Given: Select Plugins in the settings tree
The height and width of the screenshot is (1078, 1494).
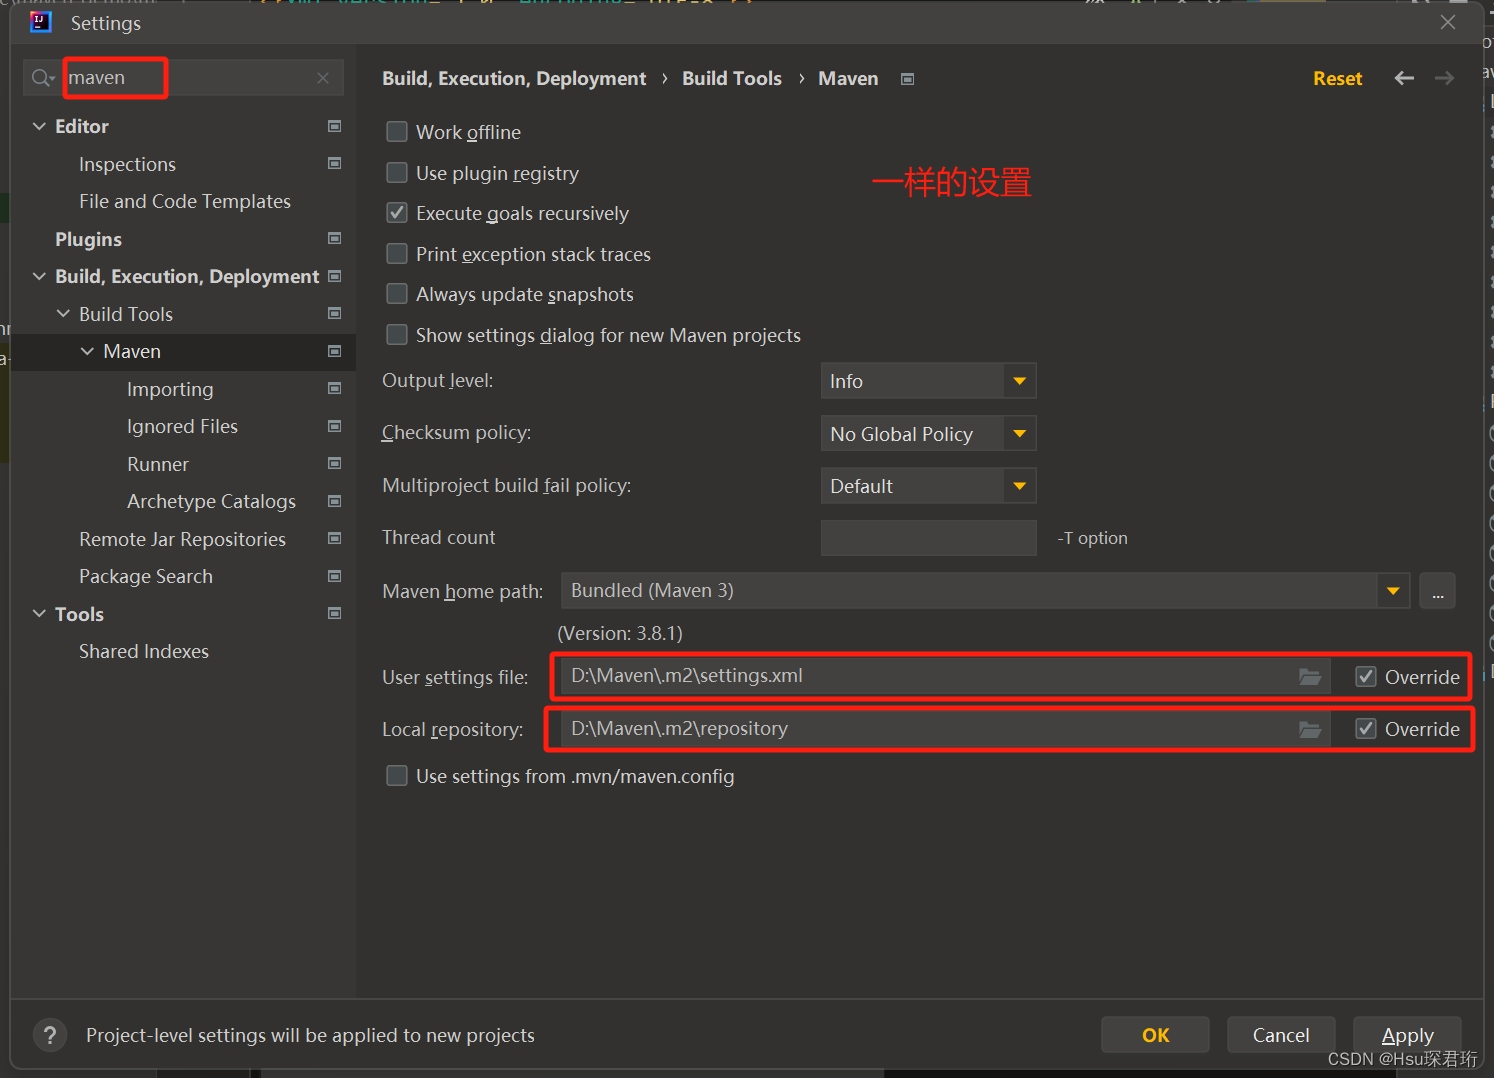Looking at the screenshot, I should pos(88,239).
